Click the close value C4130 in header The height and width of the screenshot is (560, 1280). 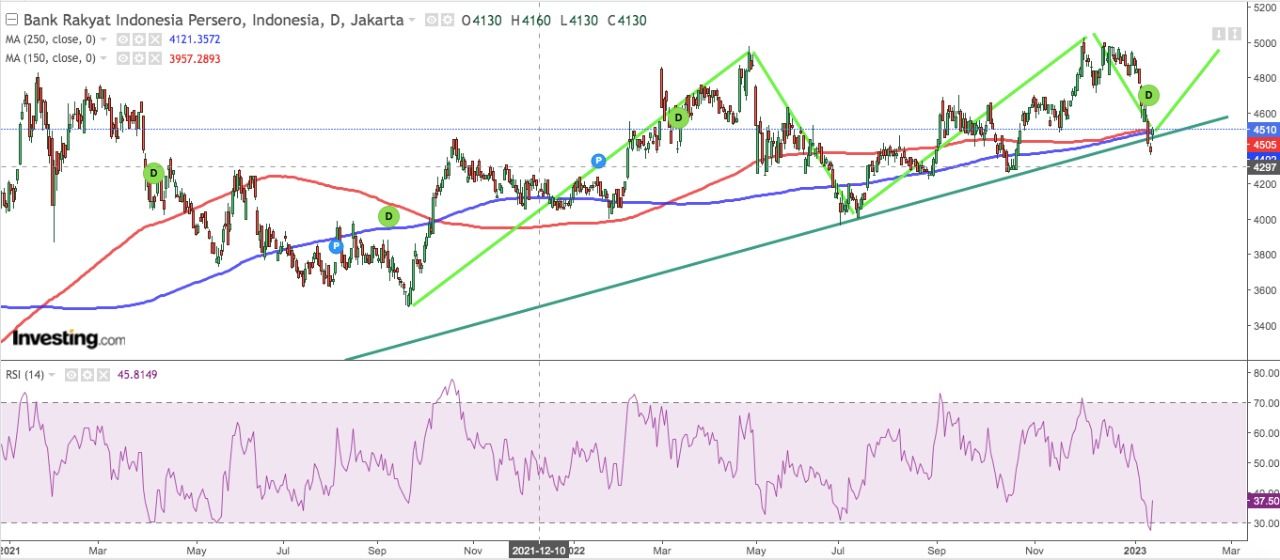tap(626, 20)
